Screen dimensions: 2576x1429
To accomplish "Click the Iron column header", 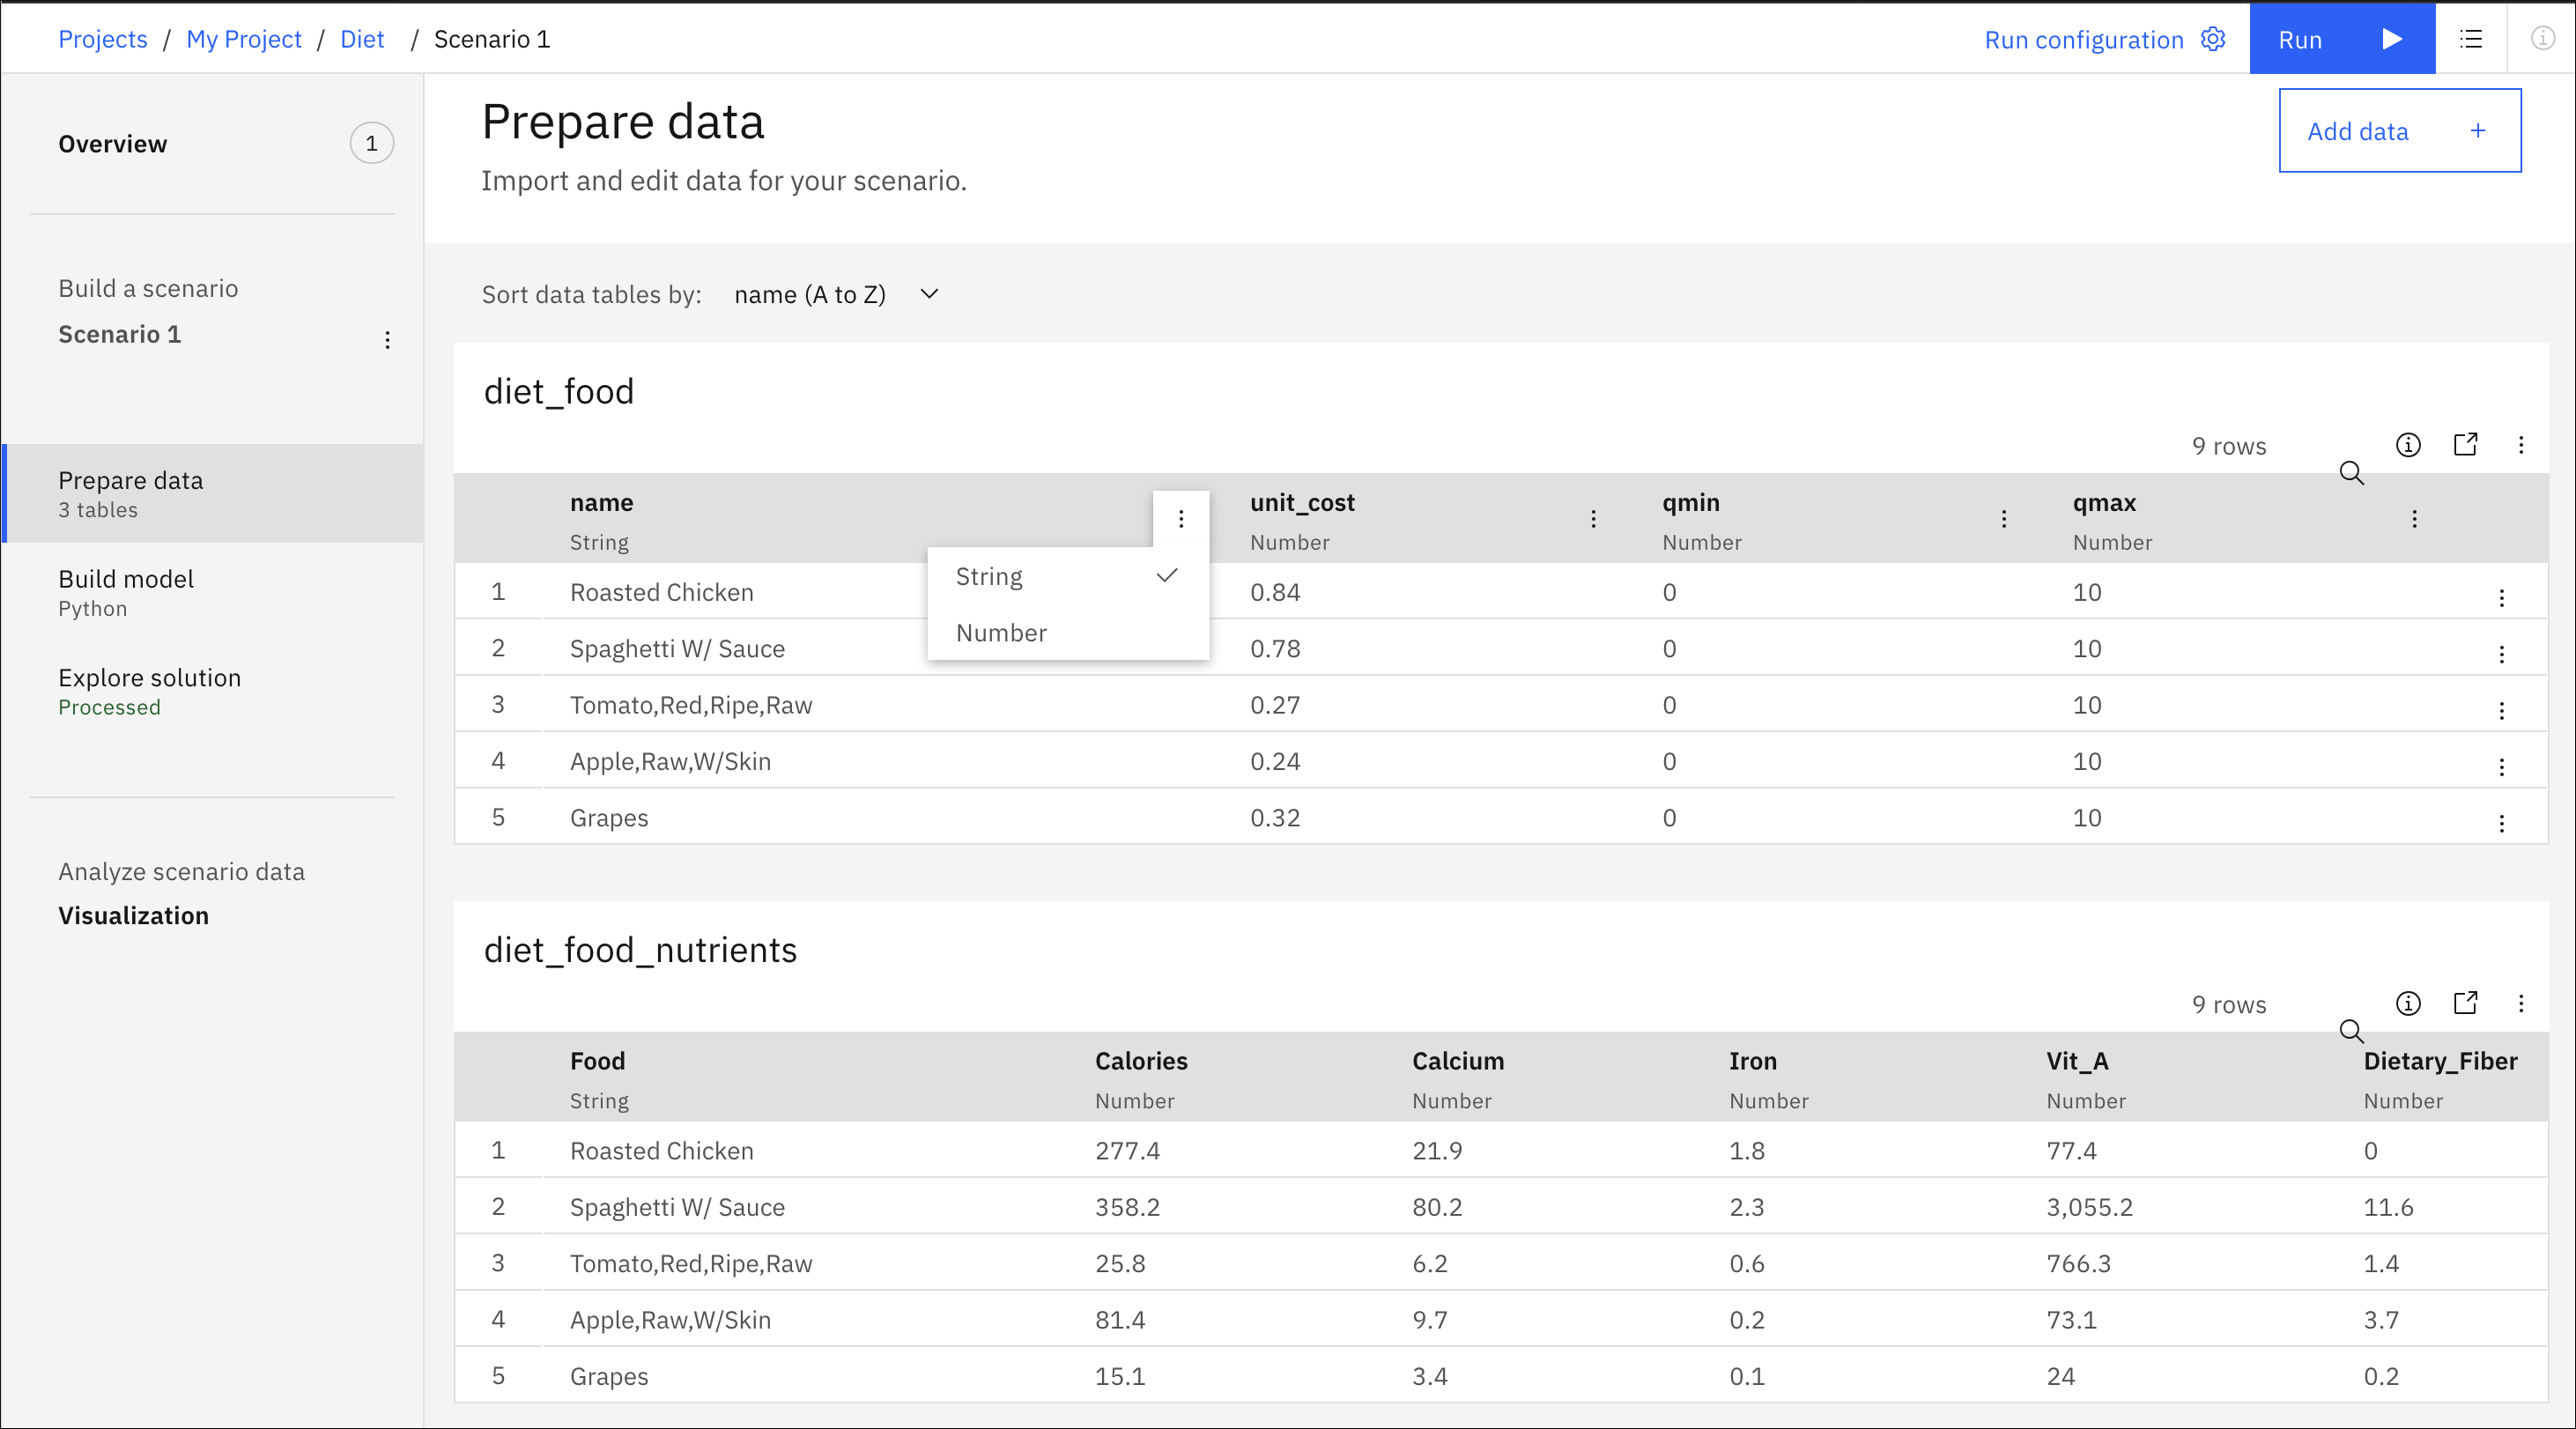I will coord(1752,1060).
